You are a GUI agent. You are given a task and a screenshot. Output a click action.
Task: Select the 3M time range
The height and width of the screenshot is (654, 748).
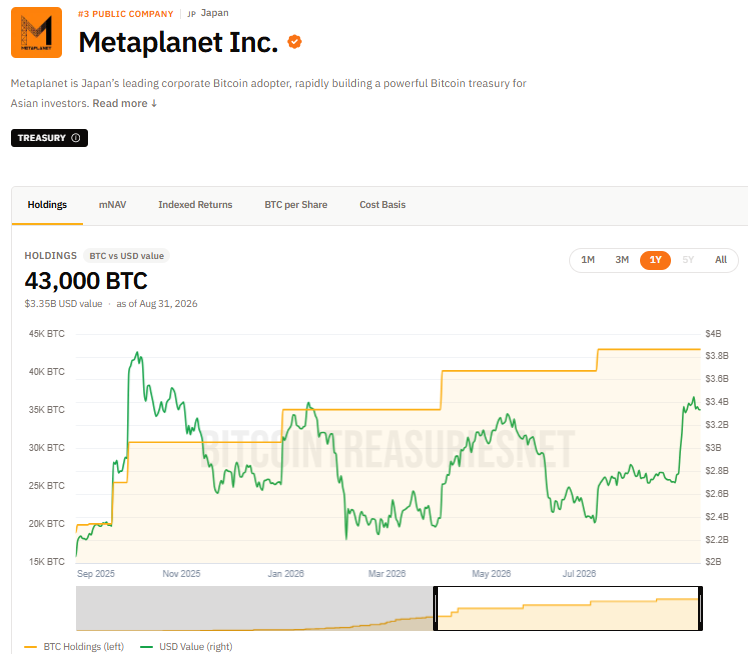622,260
